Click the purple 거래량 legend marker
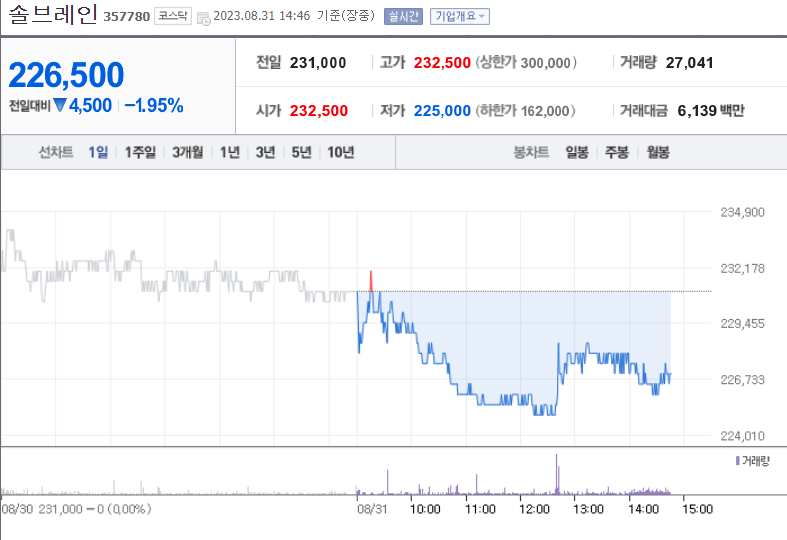The width and height of the screenshot is (787, 540). [738, 460]
